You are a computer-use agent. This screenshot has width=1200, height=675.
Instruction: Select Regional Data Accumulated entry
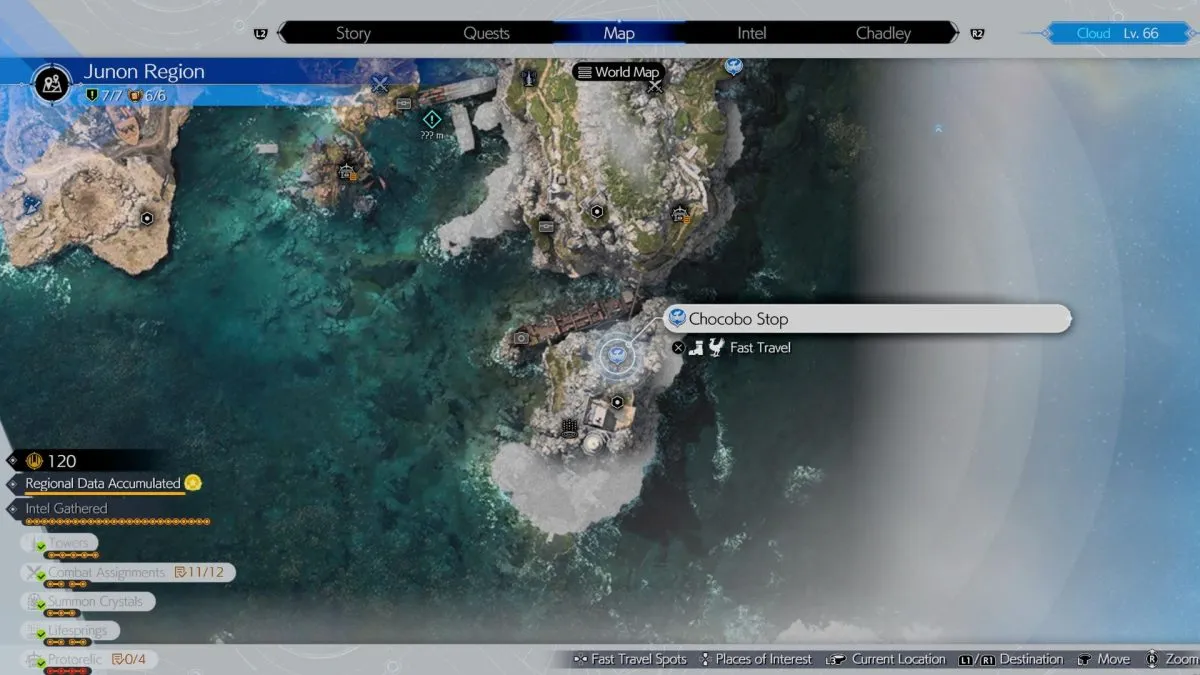tap(103, 483)
